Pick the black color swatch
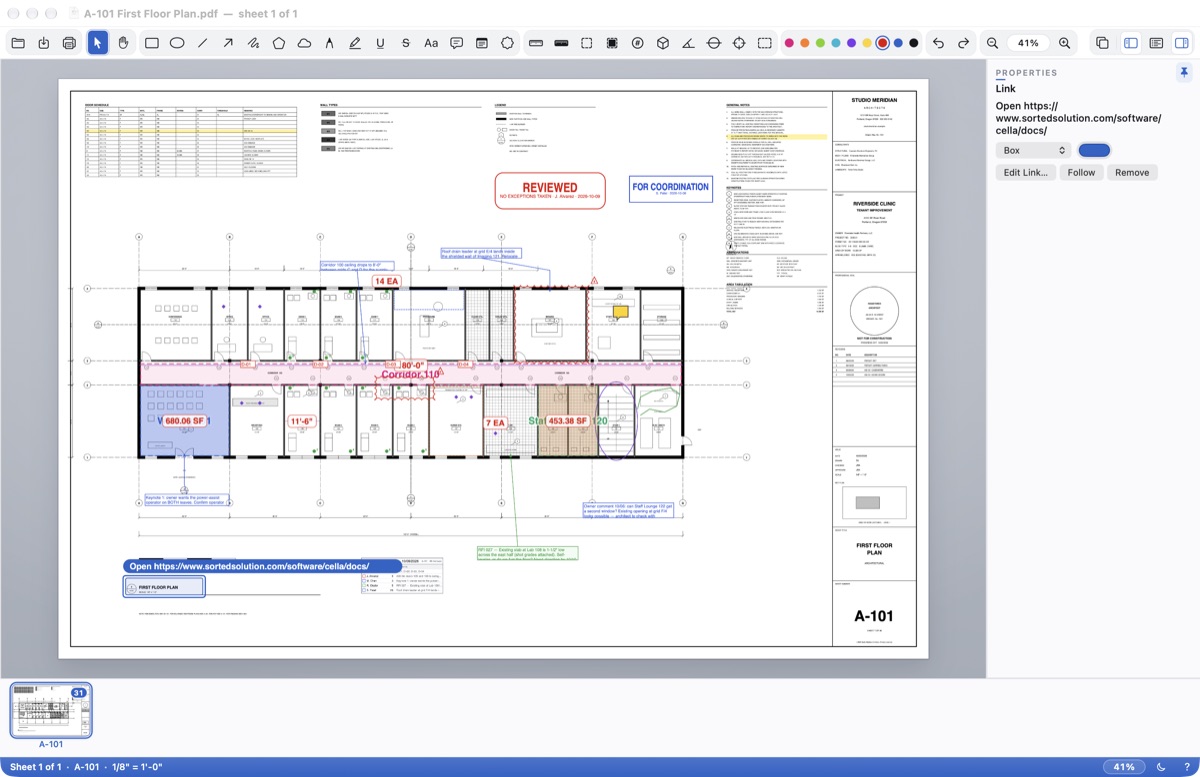1200x777 pixels. point(913,43)
